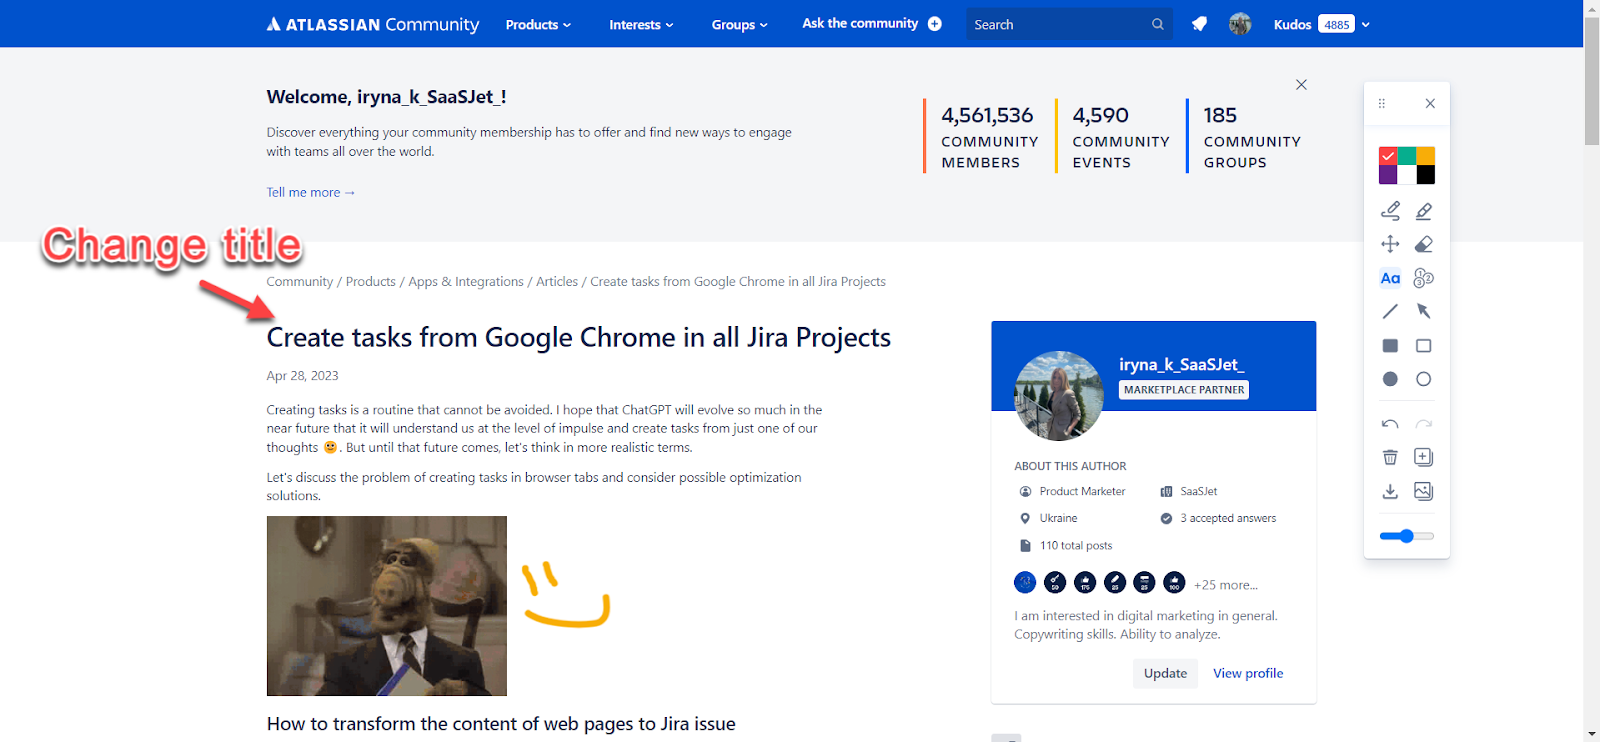The height and width of the screenshot is (742, 1600).
Task: Pick the black color swatch
Action: (x=1426, y=175)
